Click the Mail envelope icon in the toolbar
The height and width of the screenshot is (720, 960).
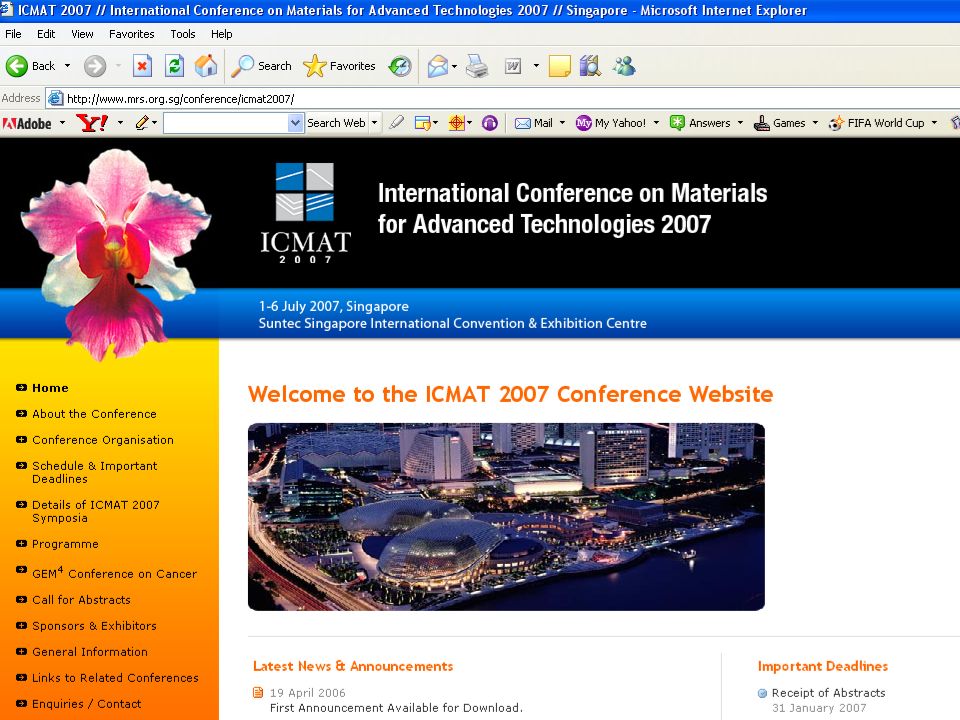pos(437,66)
